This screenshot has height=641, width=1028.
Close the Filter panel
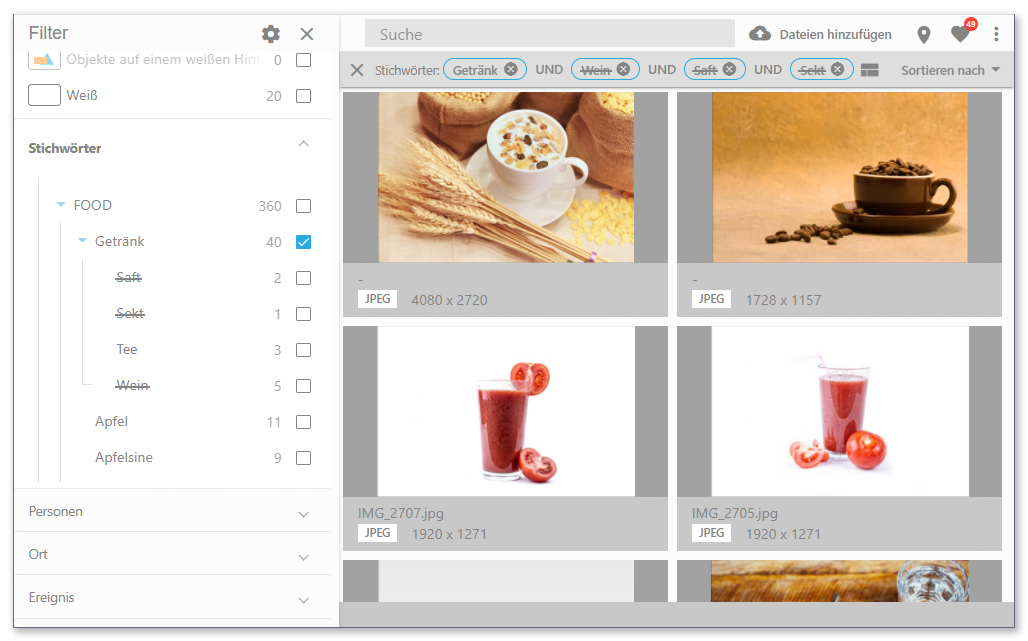point(307,34)
